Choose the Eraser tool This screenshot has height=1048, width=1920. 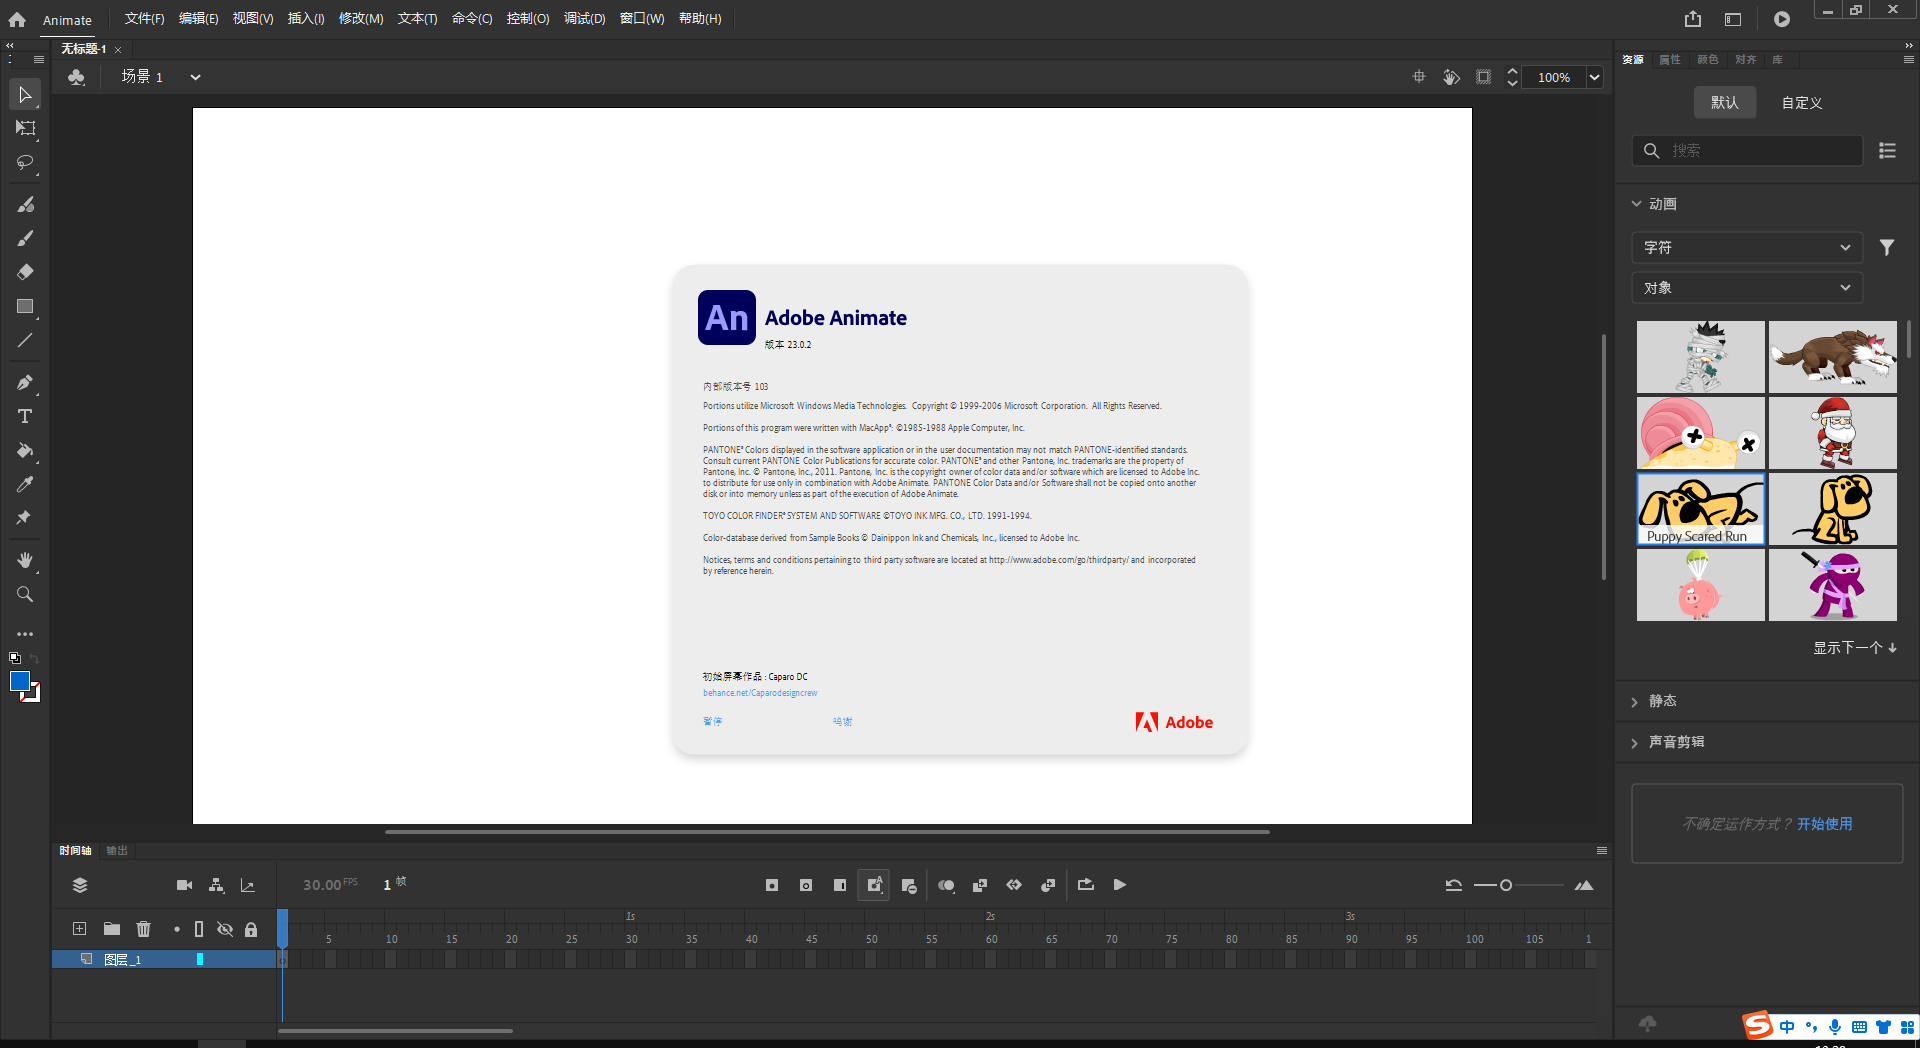25,271
